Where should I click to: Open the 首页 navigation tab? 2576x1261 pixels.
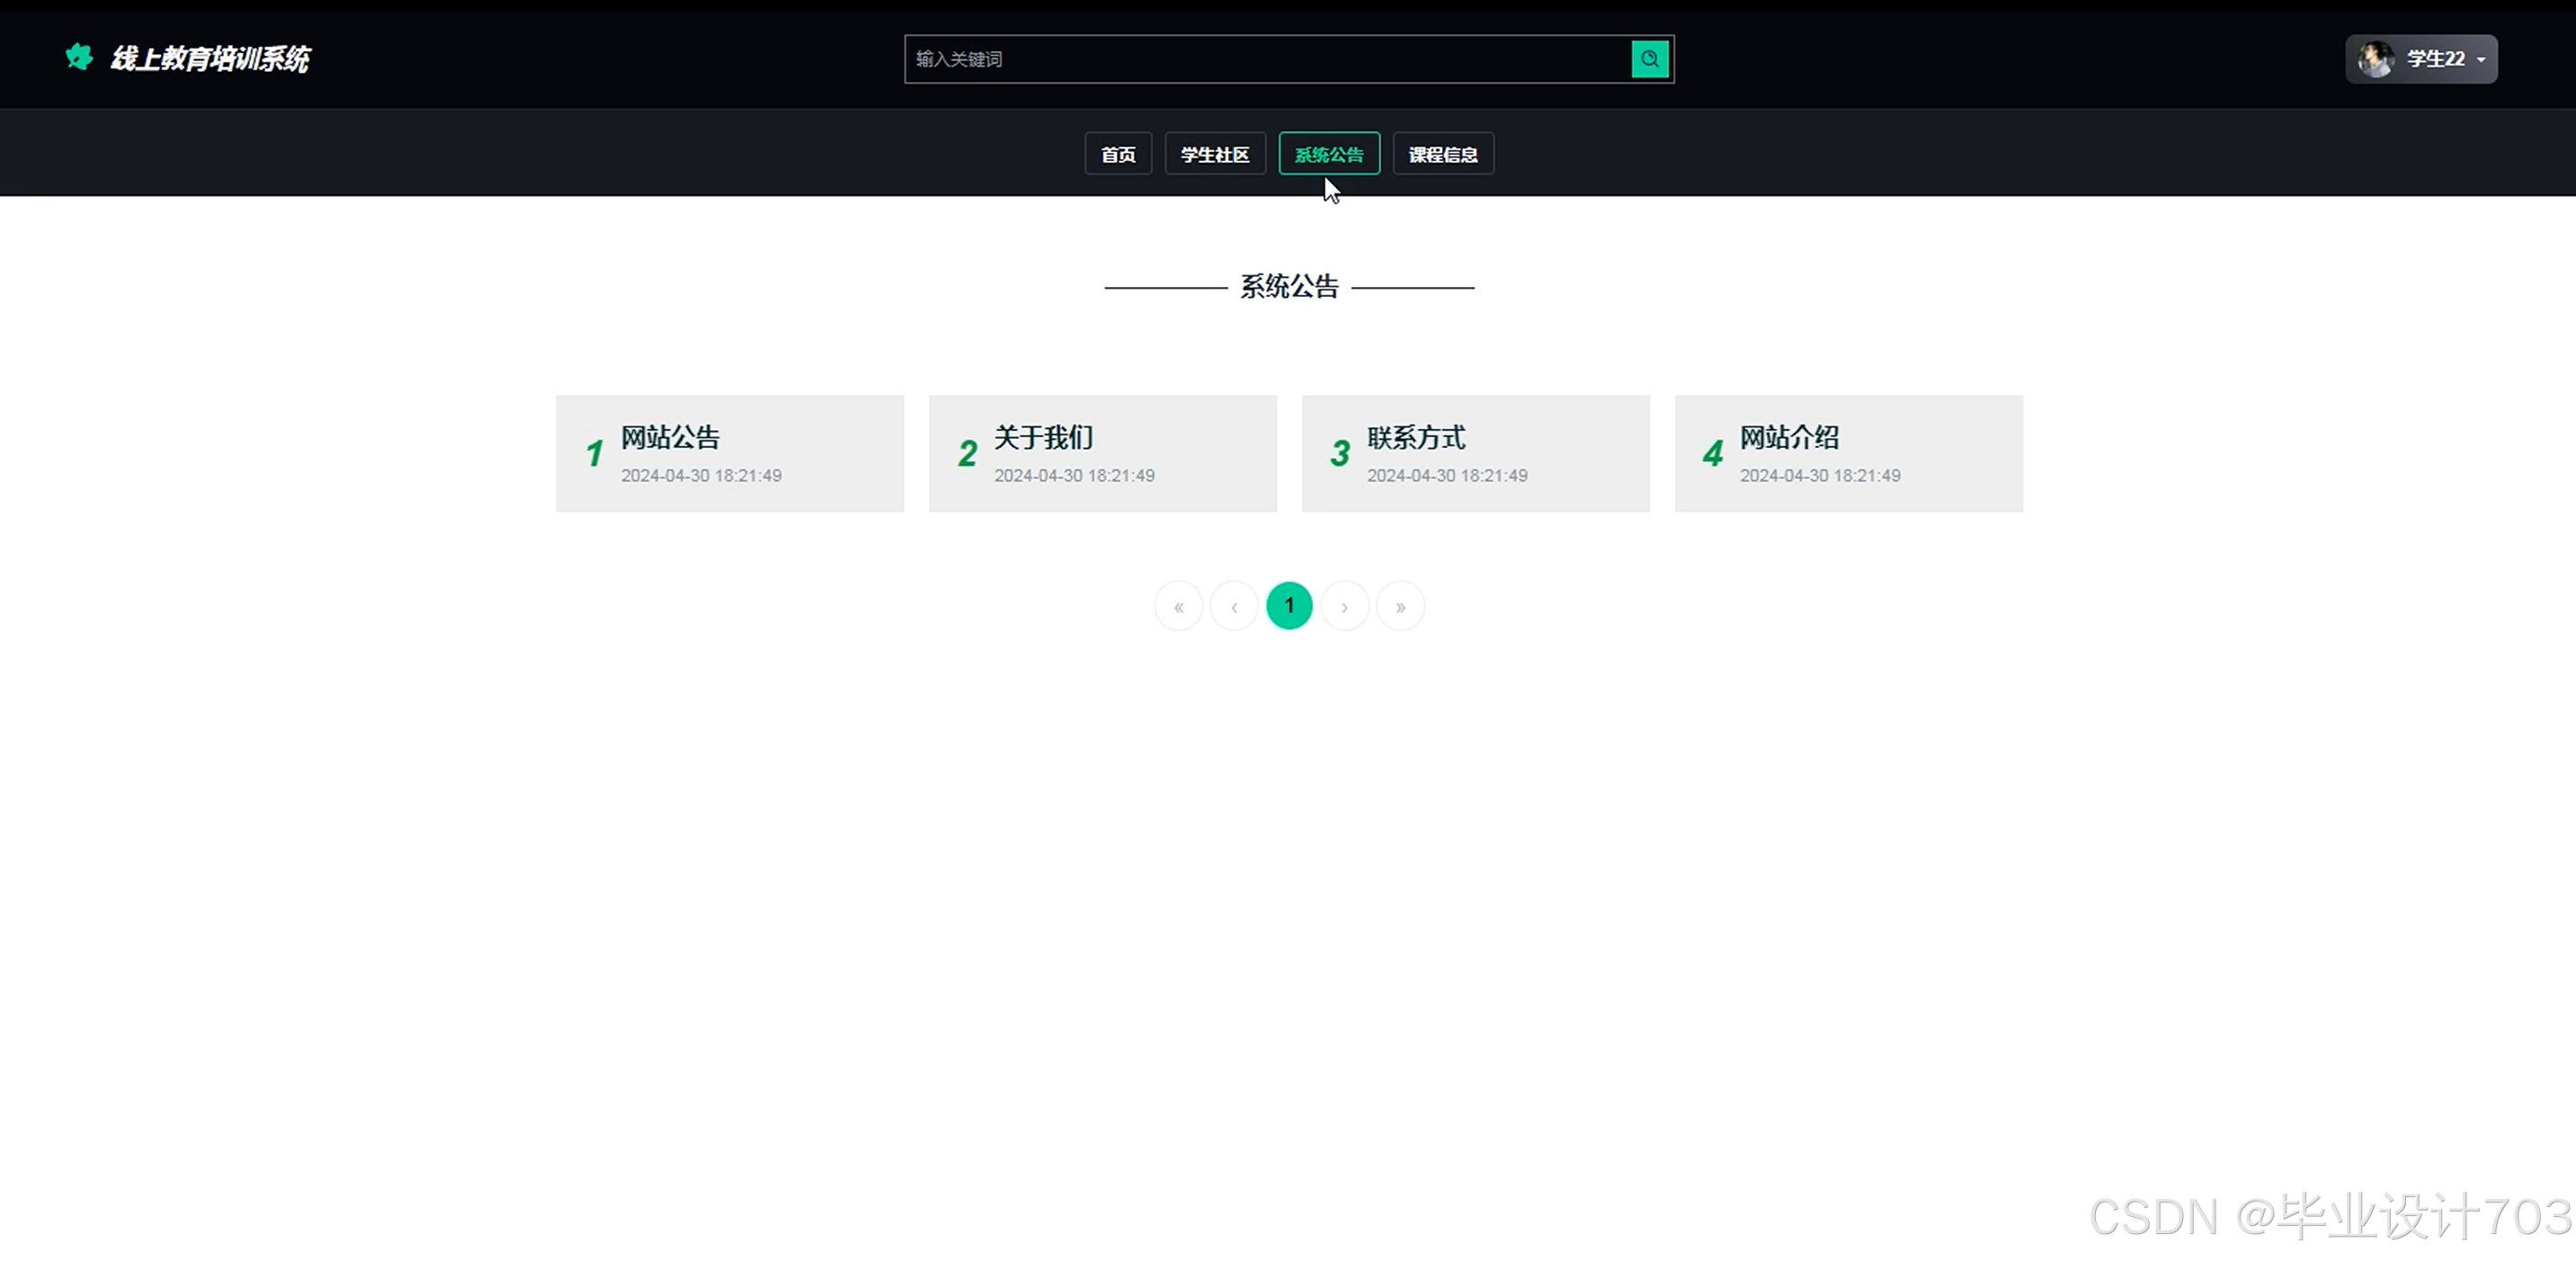1118,154
